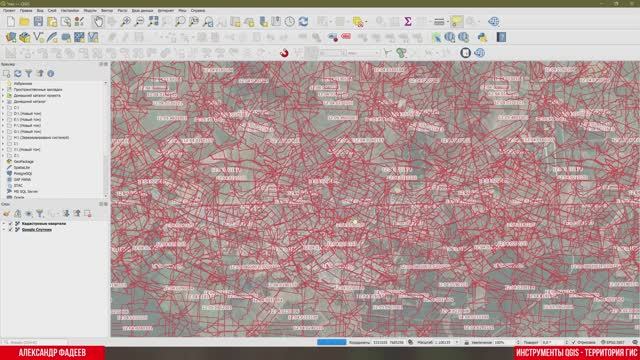Click the Browser panel vertical scrollbar
Image resolution: width=640 pixels, height=360 pixels.
(x=106, y=139)
